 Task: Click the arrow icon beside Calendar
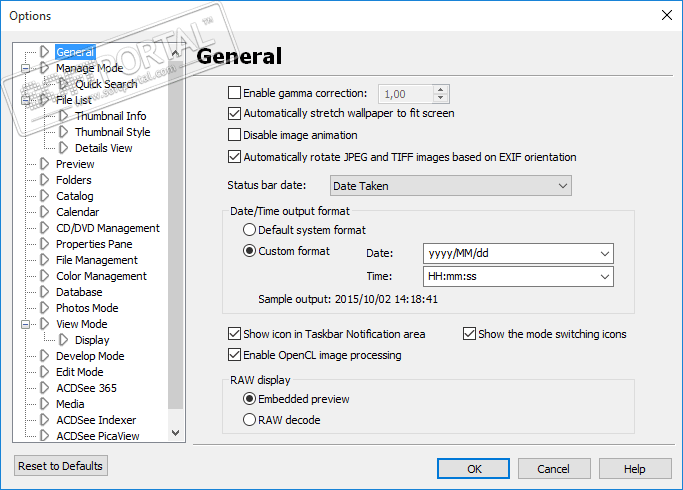tap(44, 212)
